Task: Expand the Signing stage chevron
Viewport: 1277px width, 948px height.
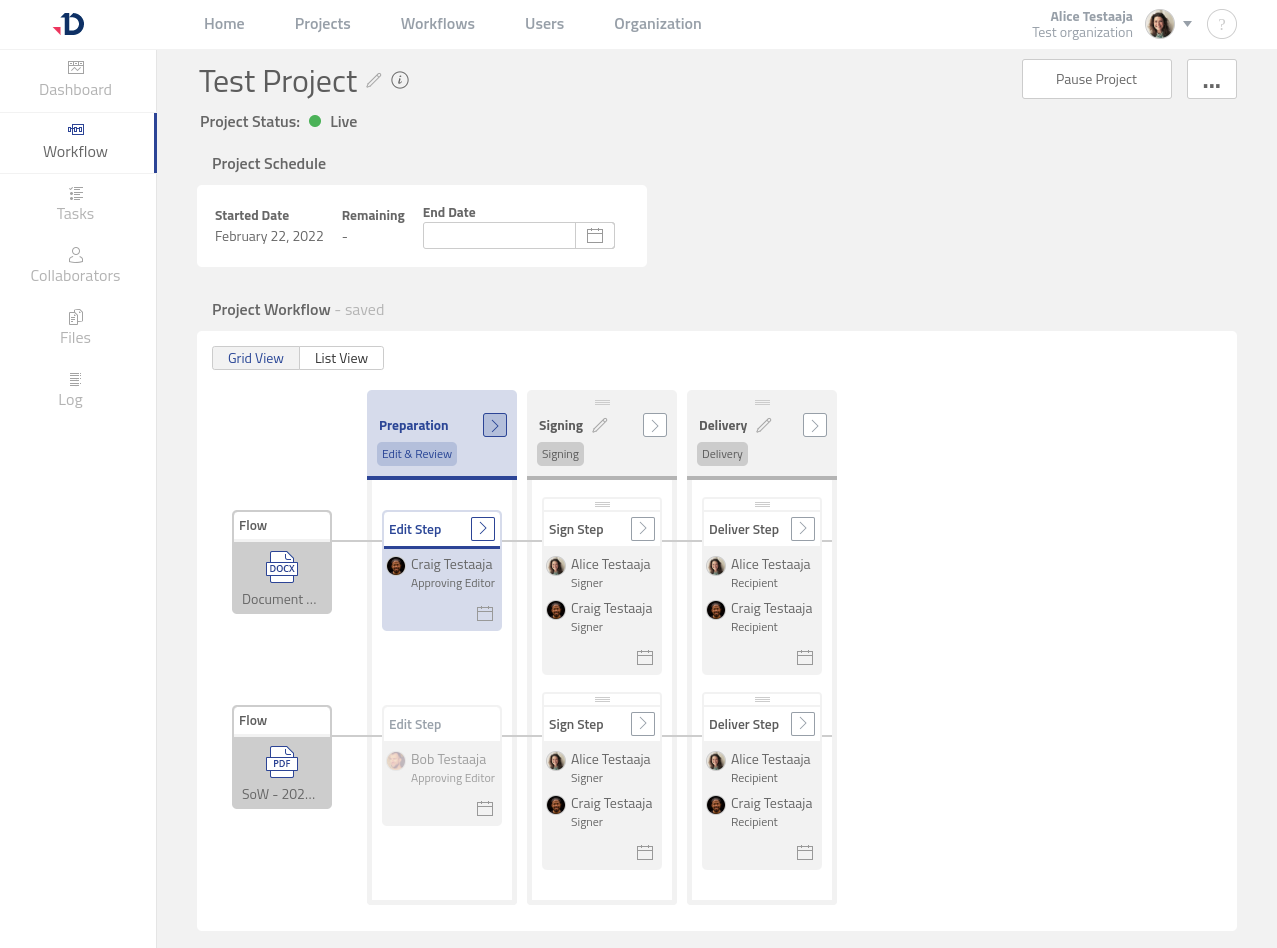Action: 655,425
